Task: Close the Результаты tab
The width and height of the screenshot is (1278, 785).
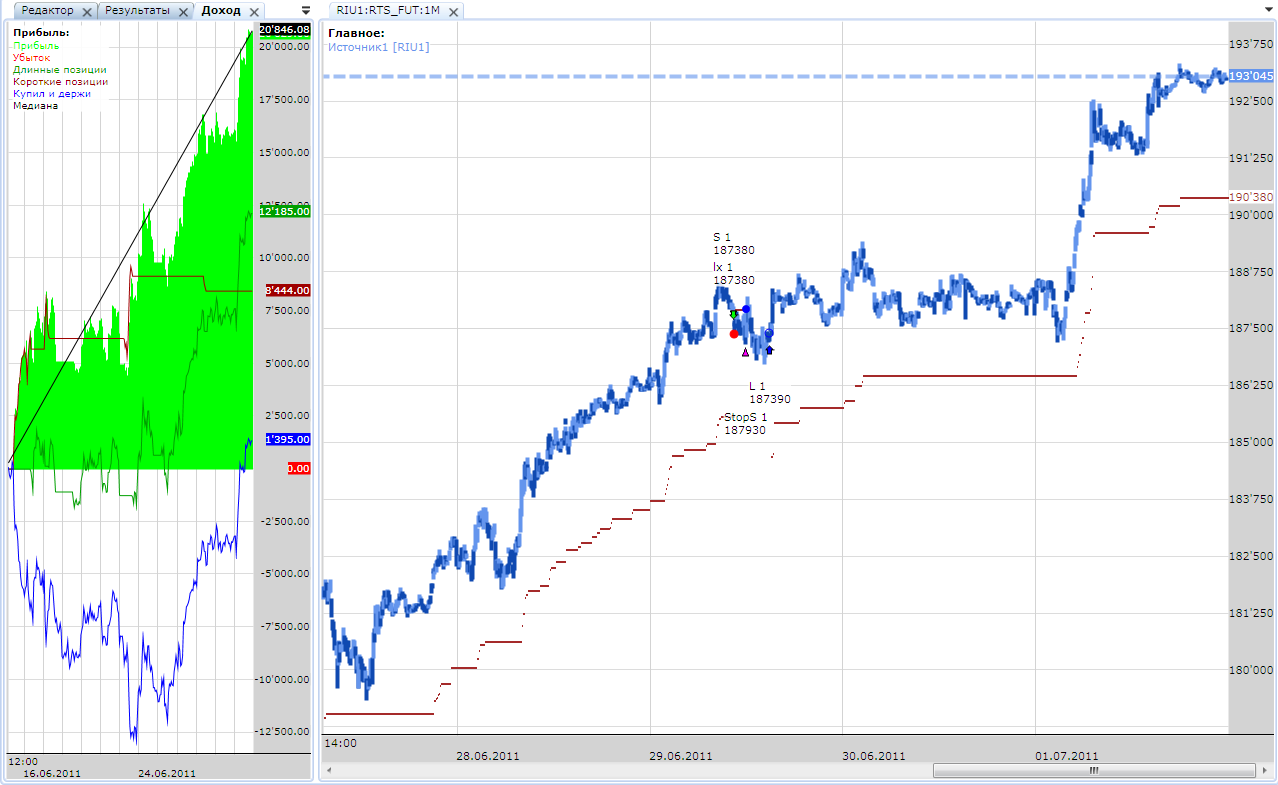Action: 184,12
